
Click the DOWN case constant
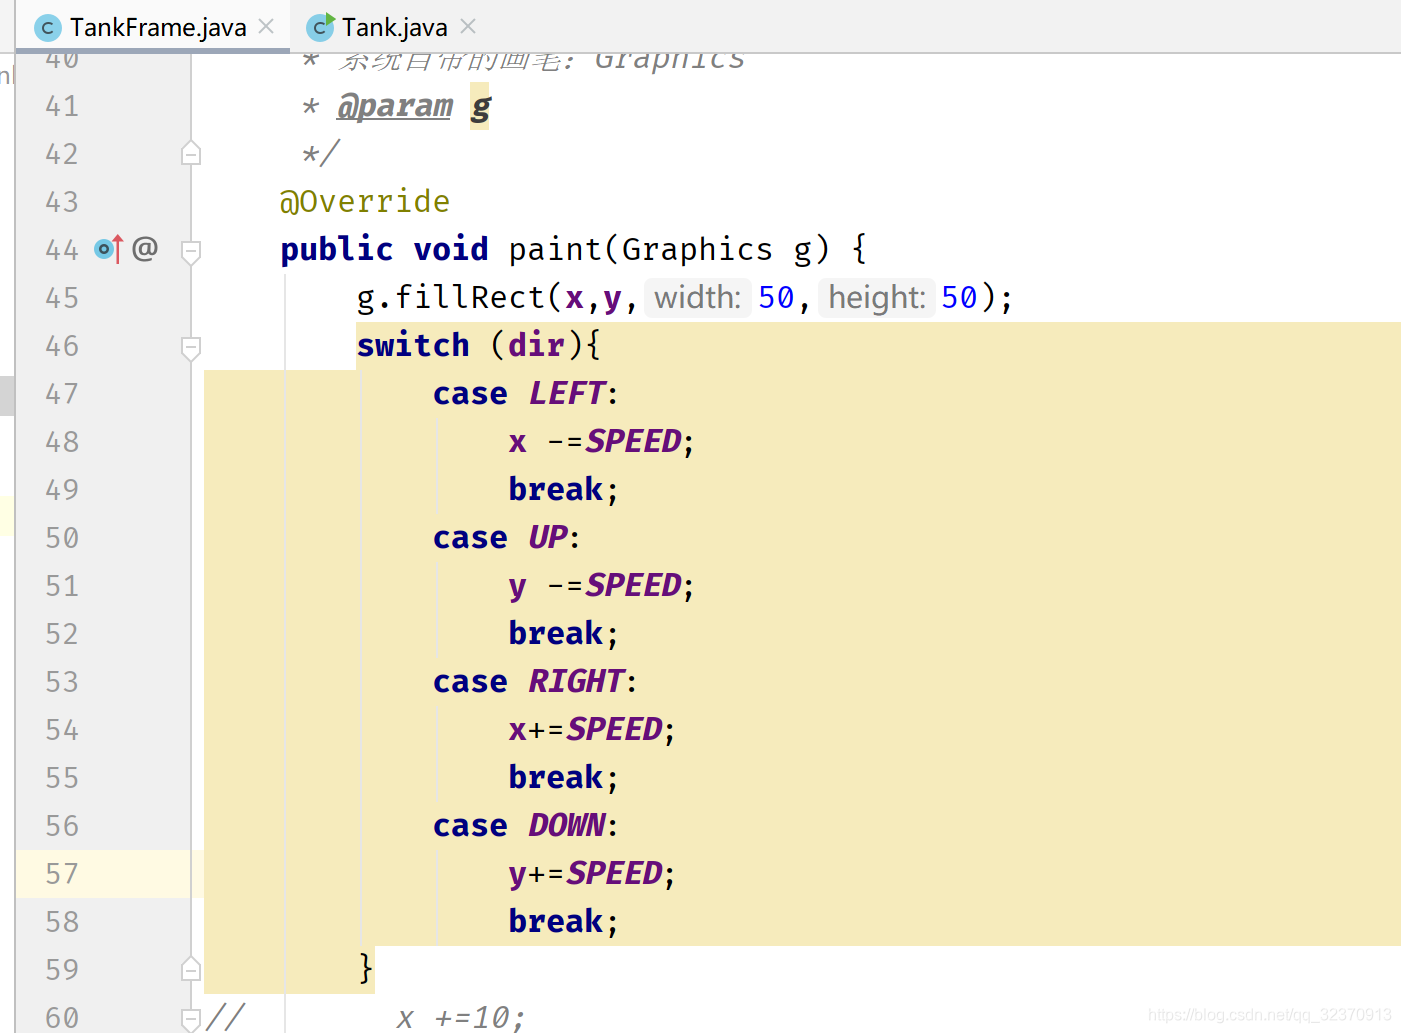[567, 825]
